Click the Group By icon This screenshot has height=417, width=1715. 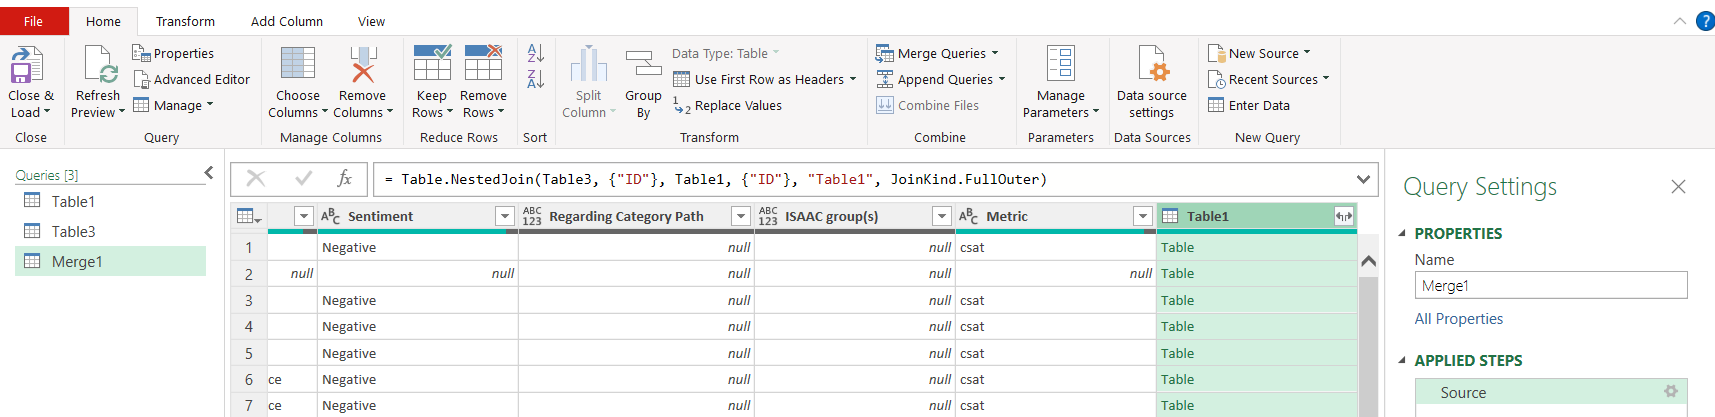click(643, 65)
